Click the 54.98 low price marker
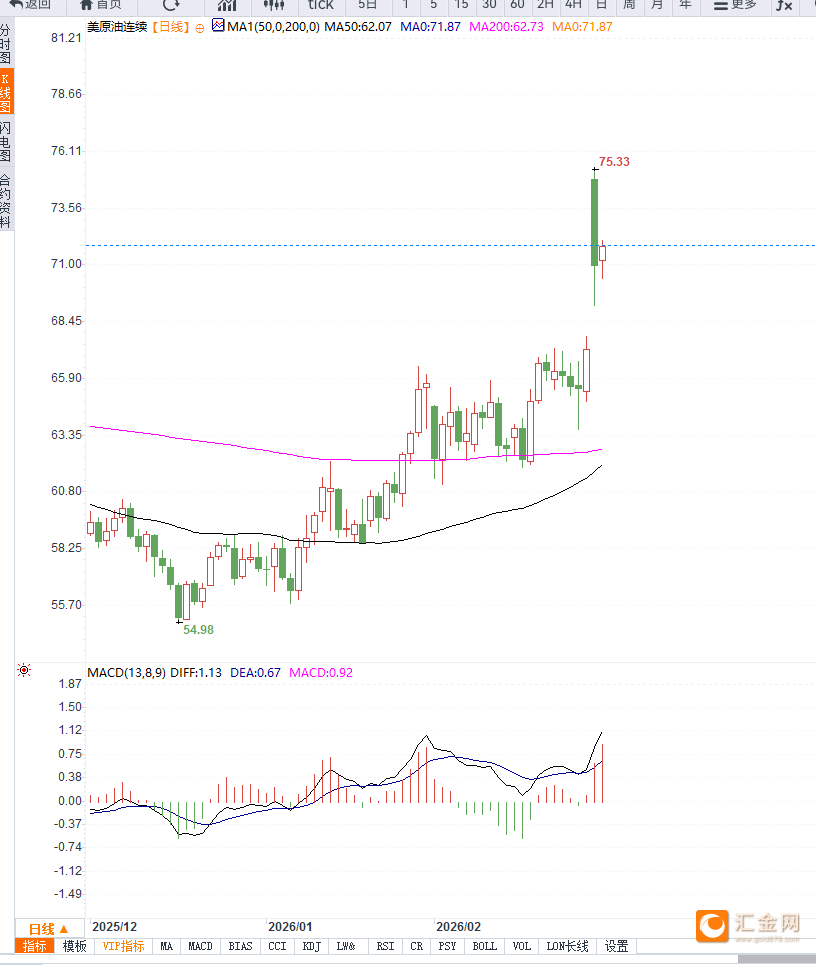This screenshot has height=965, width=816. click(198, 630)
